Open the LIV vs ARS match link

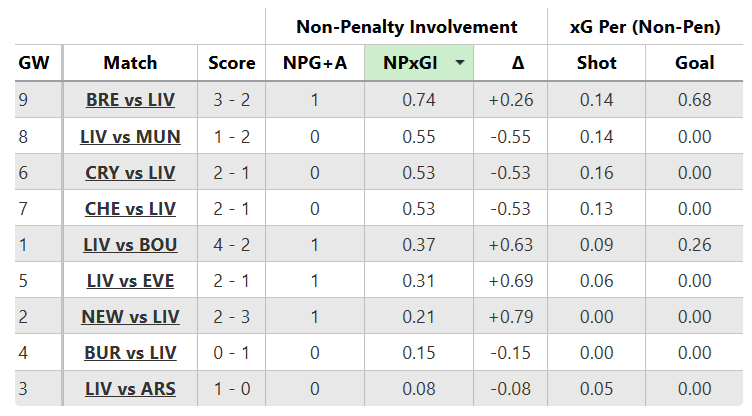tap(130, 389)
